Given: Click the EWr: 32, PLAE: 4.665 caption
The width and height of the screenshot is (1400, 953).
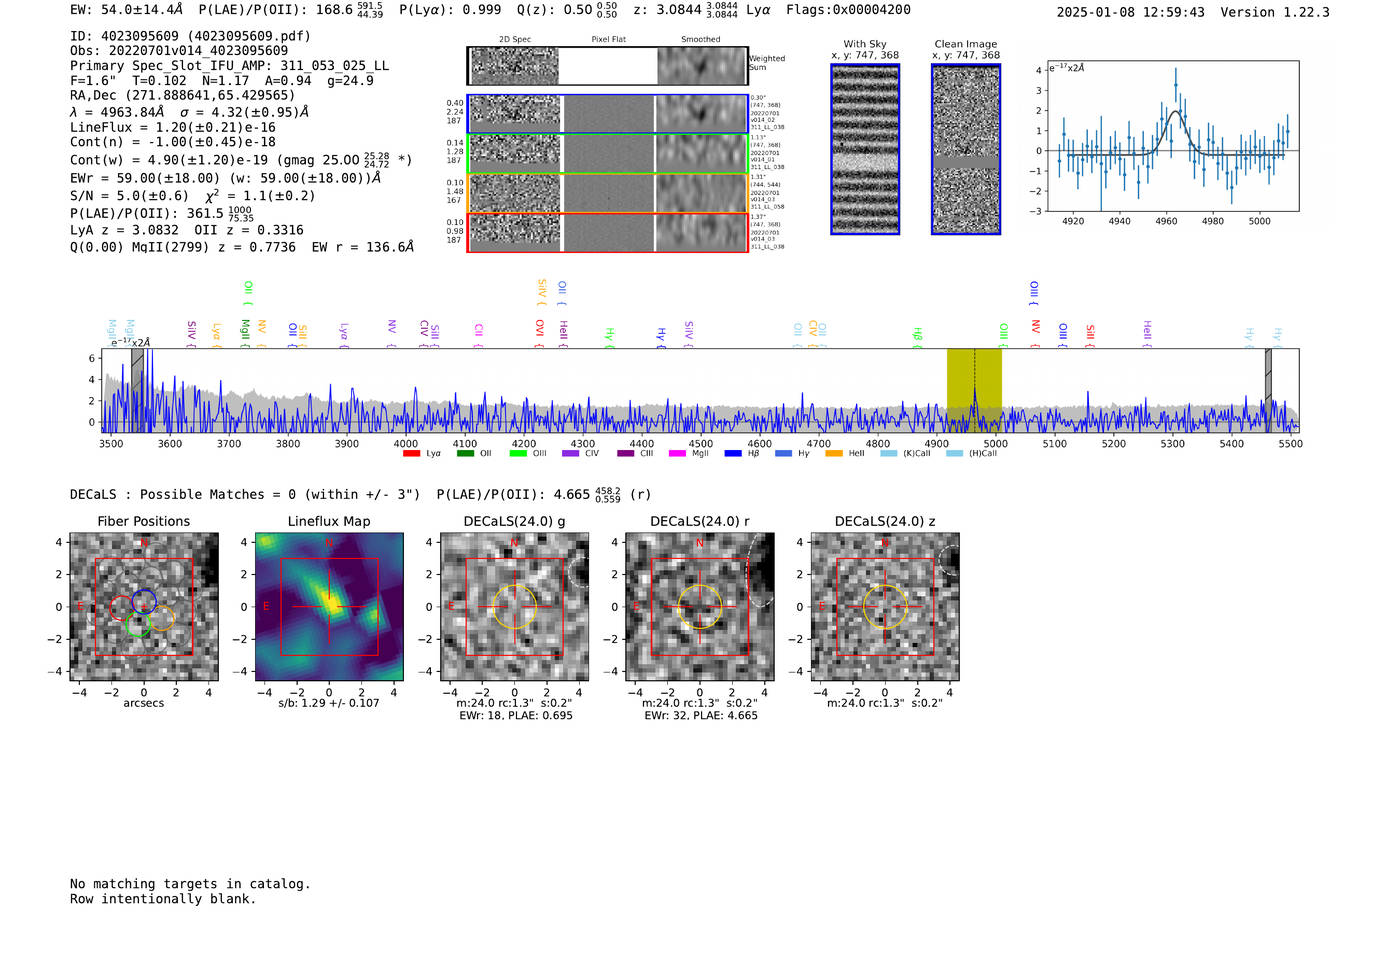Looking at the screenshot, I should coord(701,716).
